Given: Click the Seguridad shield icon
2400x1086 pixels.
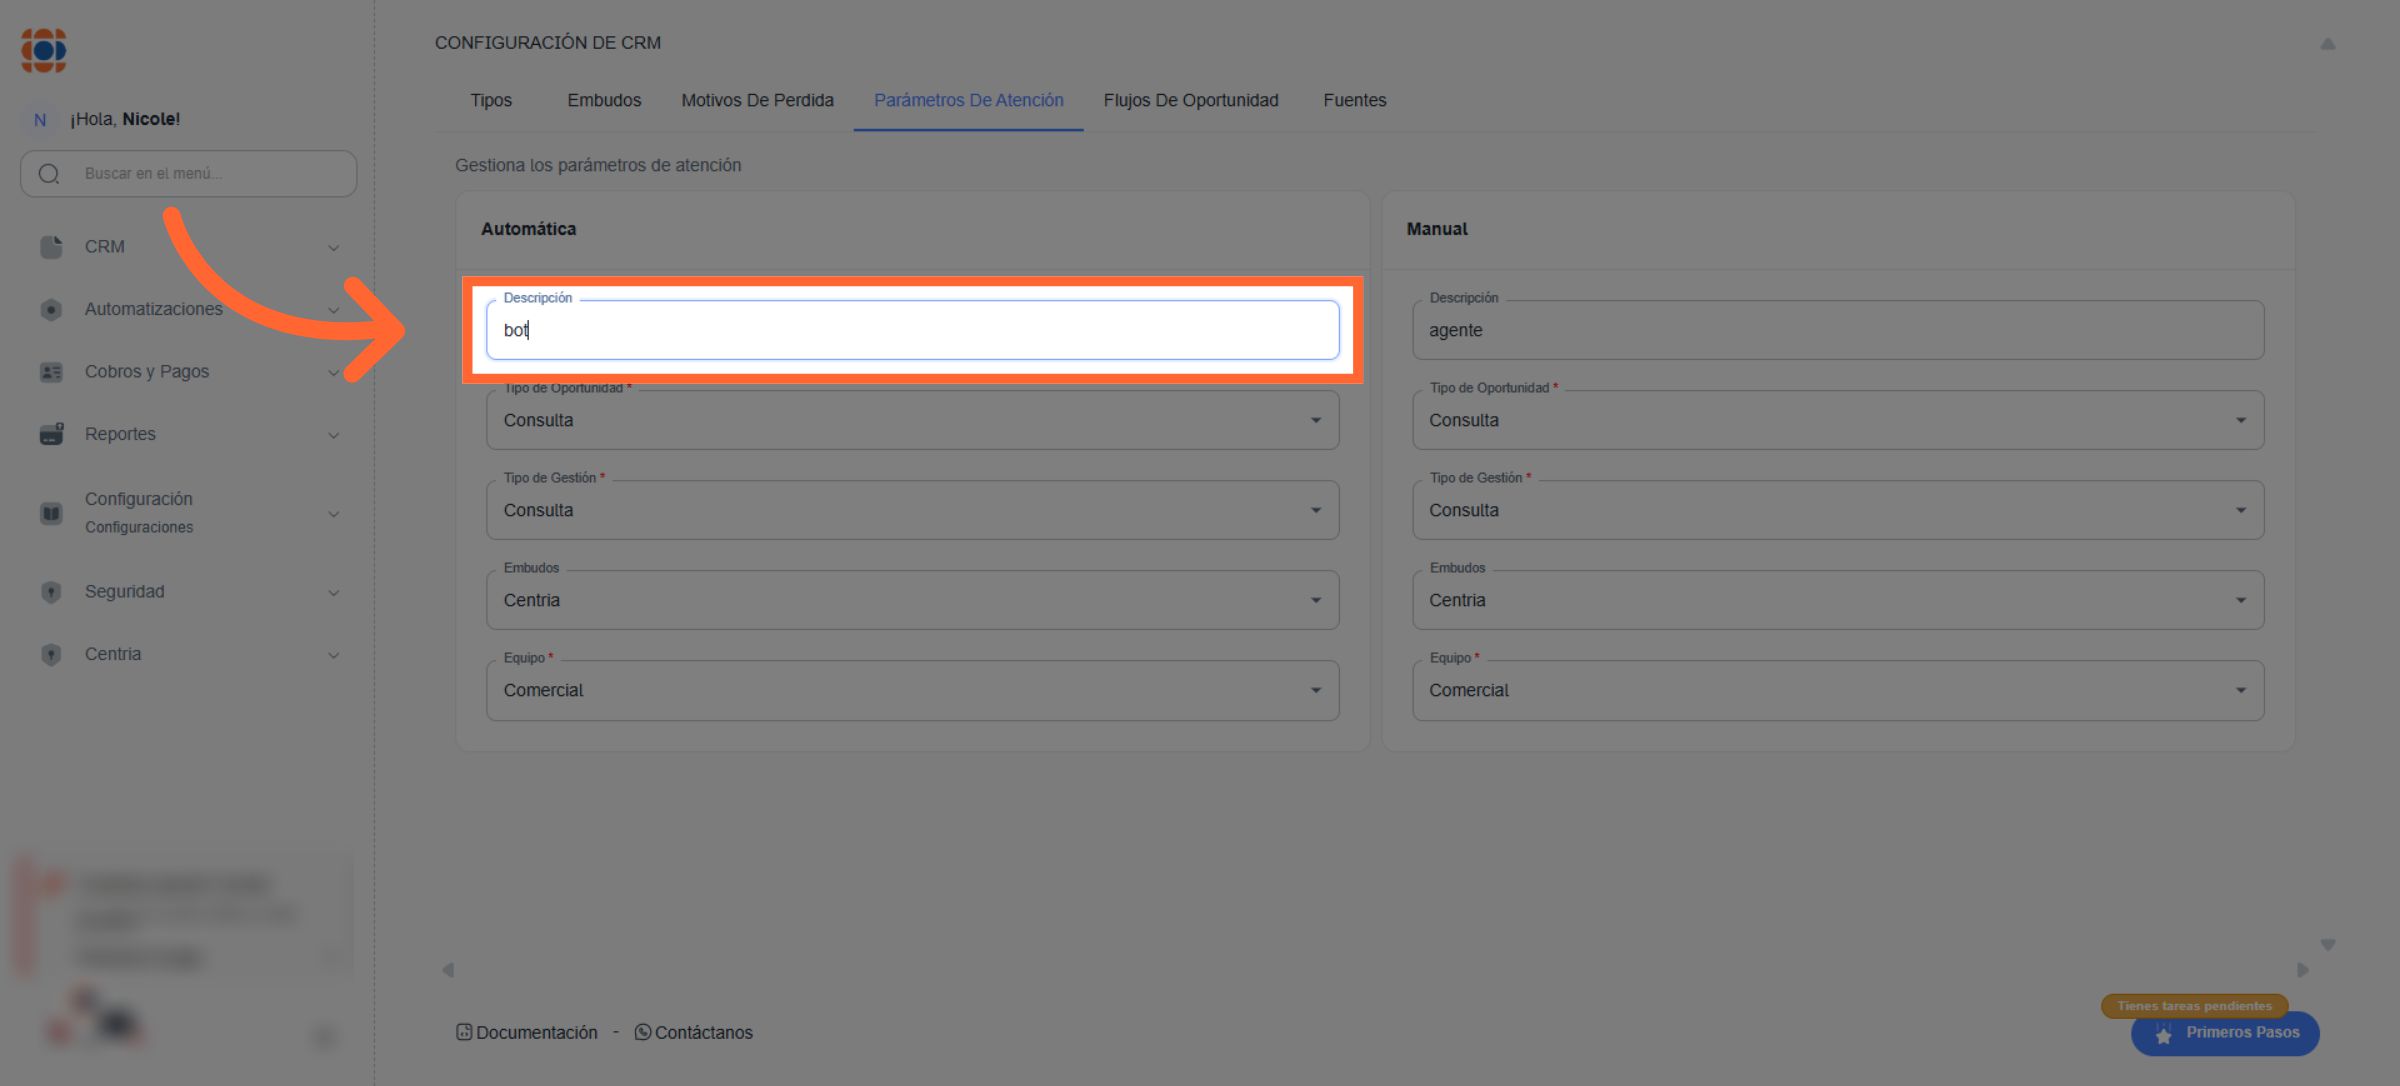Looking at the screenshot, I should [x=51, y=592].
